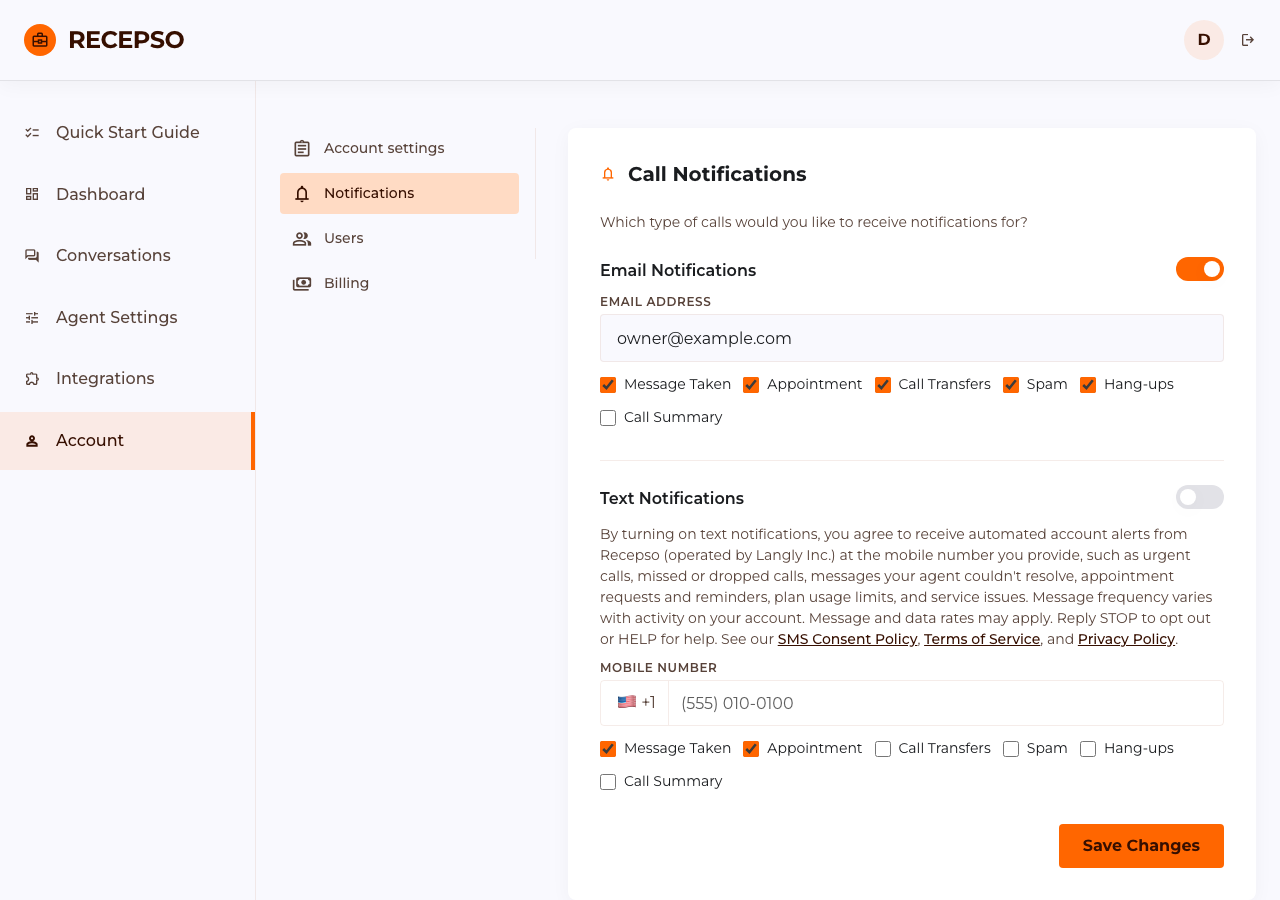The width and height of the screenshot is (1280, 900).
Task: Click the Account settings clipboard icon
Action: click(302, 148)
